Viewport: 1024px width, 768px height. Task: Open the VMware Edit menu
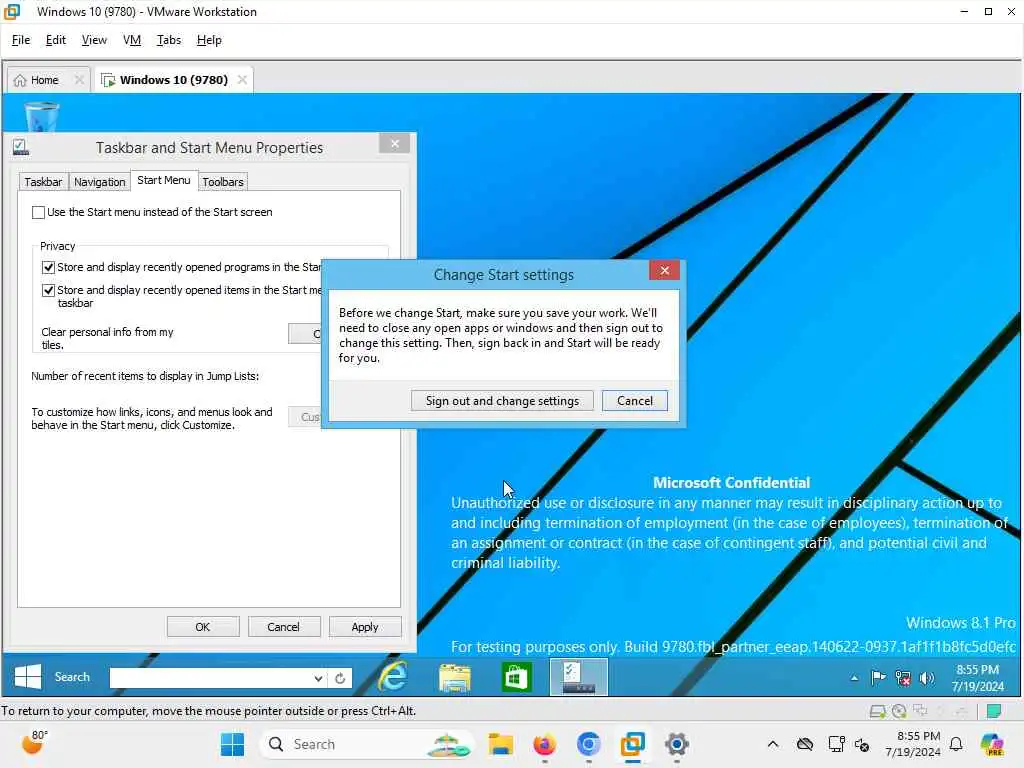pyautogui.click(x=56, y=40)
